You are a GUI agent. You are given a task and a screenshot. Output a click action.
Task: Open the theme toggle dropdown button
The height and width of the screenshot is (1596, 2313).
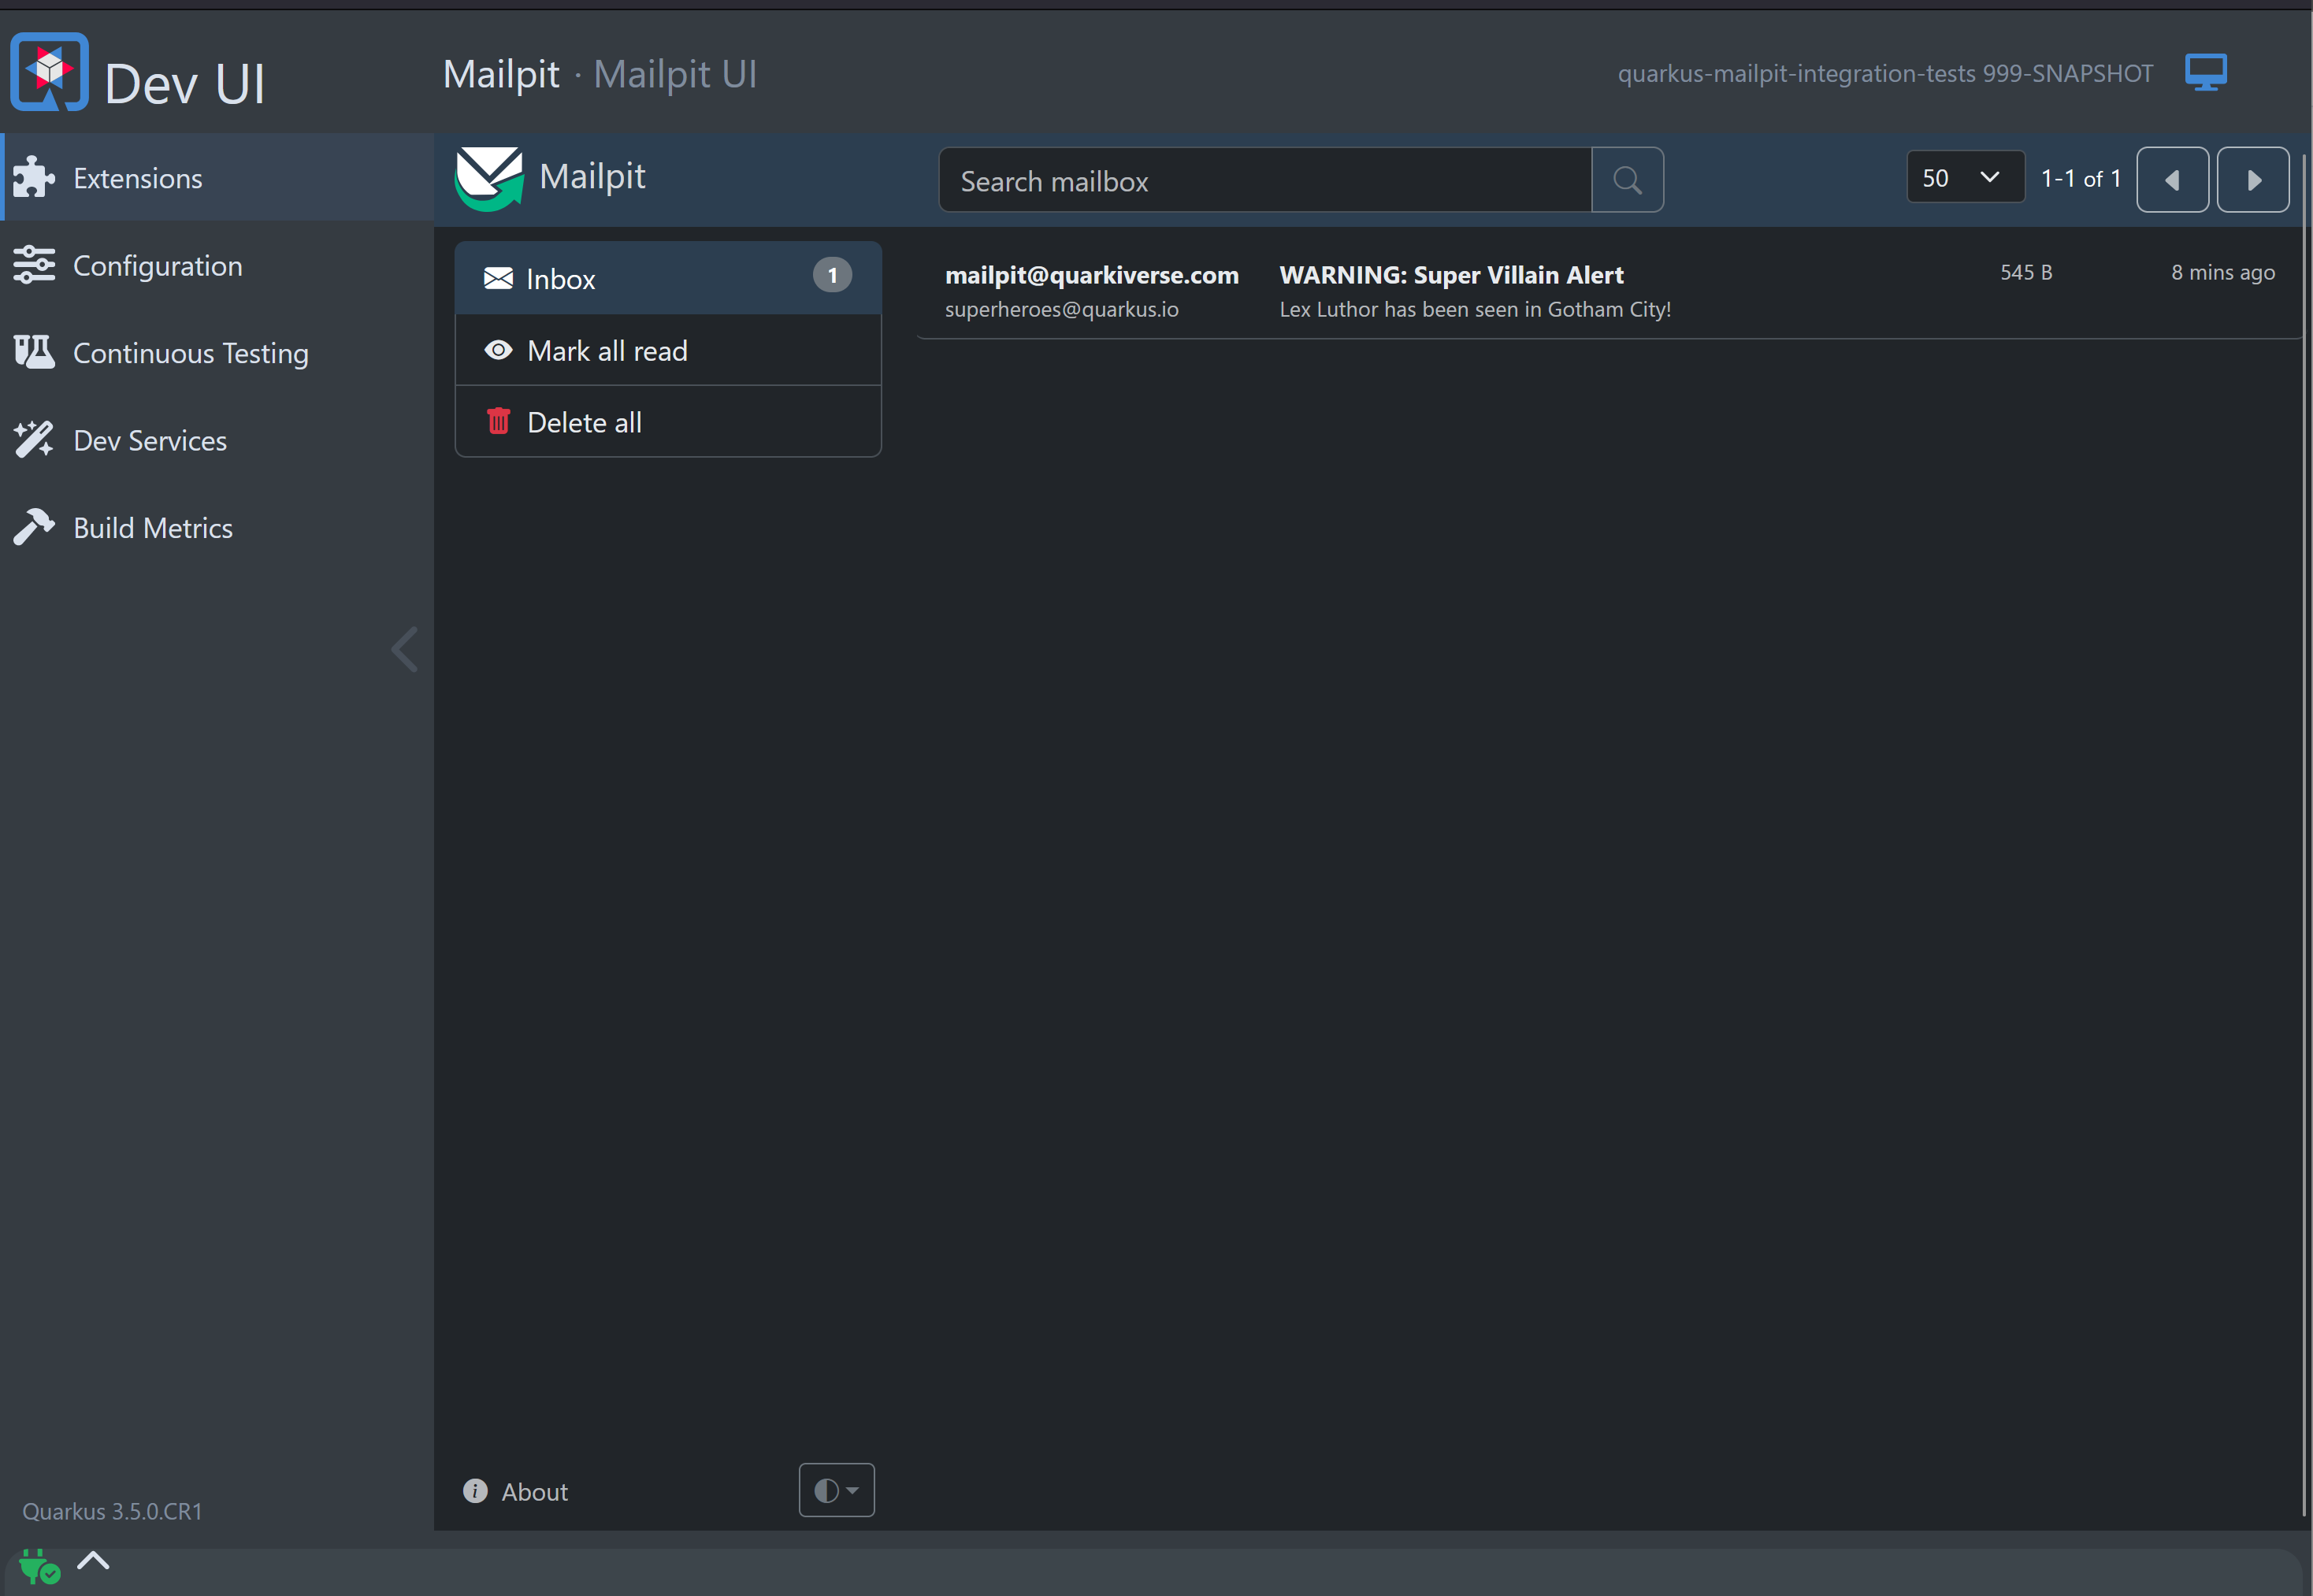pos(836,1491)
